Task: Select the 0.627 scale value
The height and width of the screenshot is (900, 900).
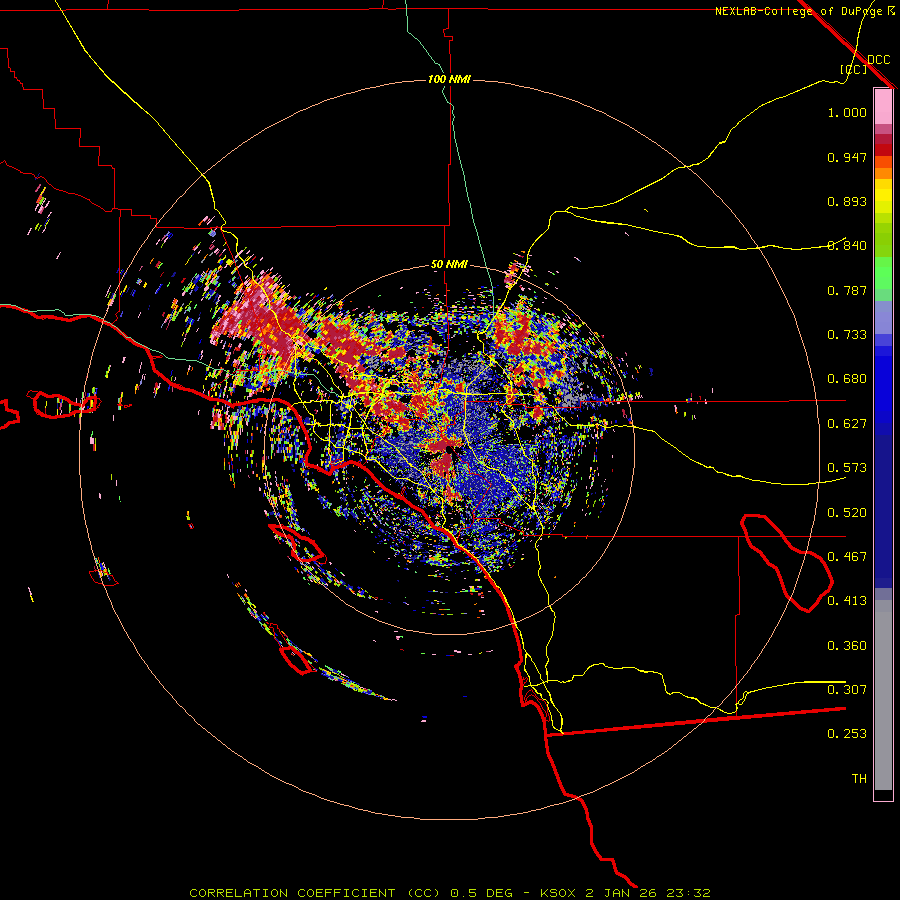Action: 847,424
